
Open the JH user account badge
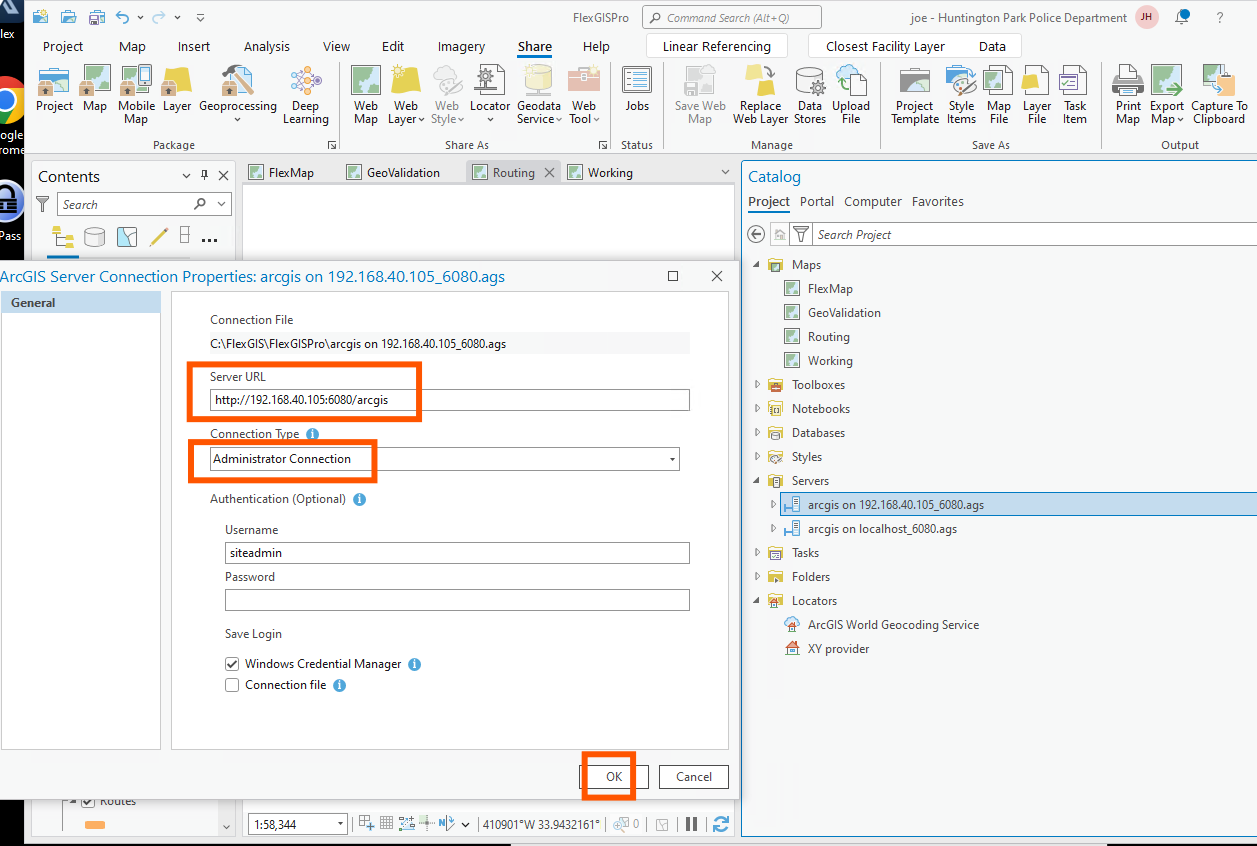pyautogui.click(x=1147, y=17)
